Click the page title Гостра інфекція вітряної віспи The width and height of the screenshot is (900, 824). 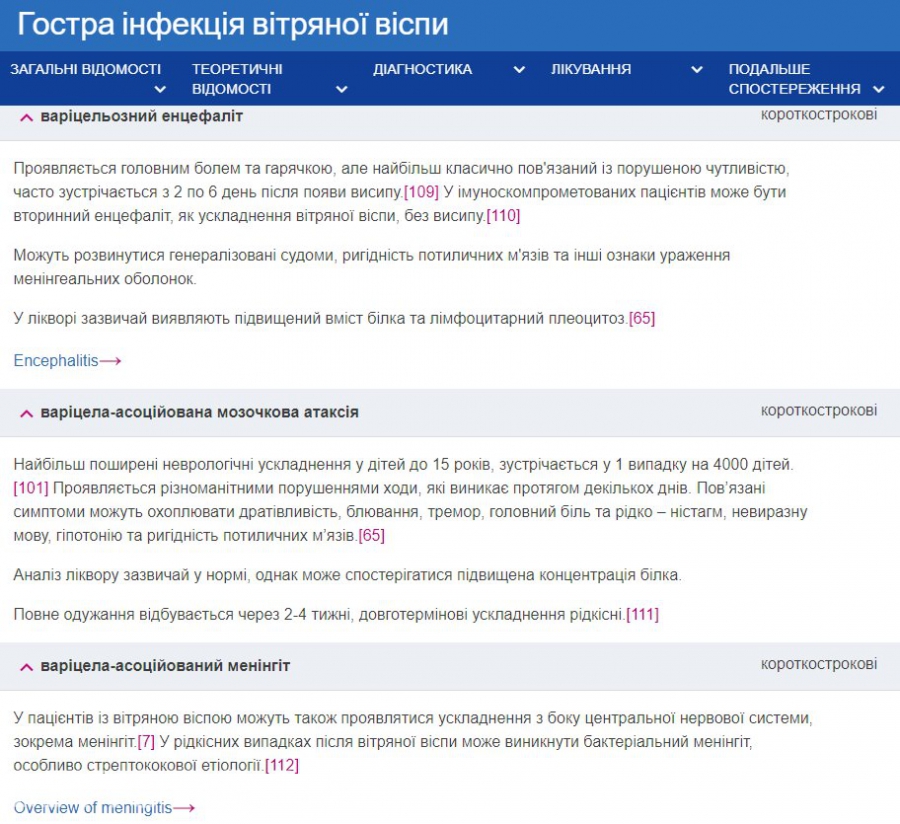point(233,25)
